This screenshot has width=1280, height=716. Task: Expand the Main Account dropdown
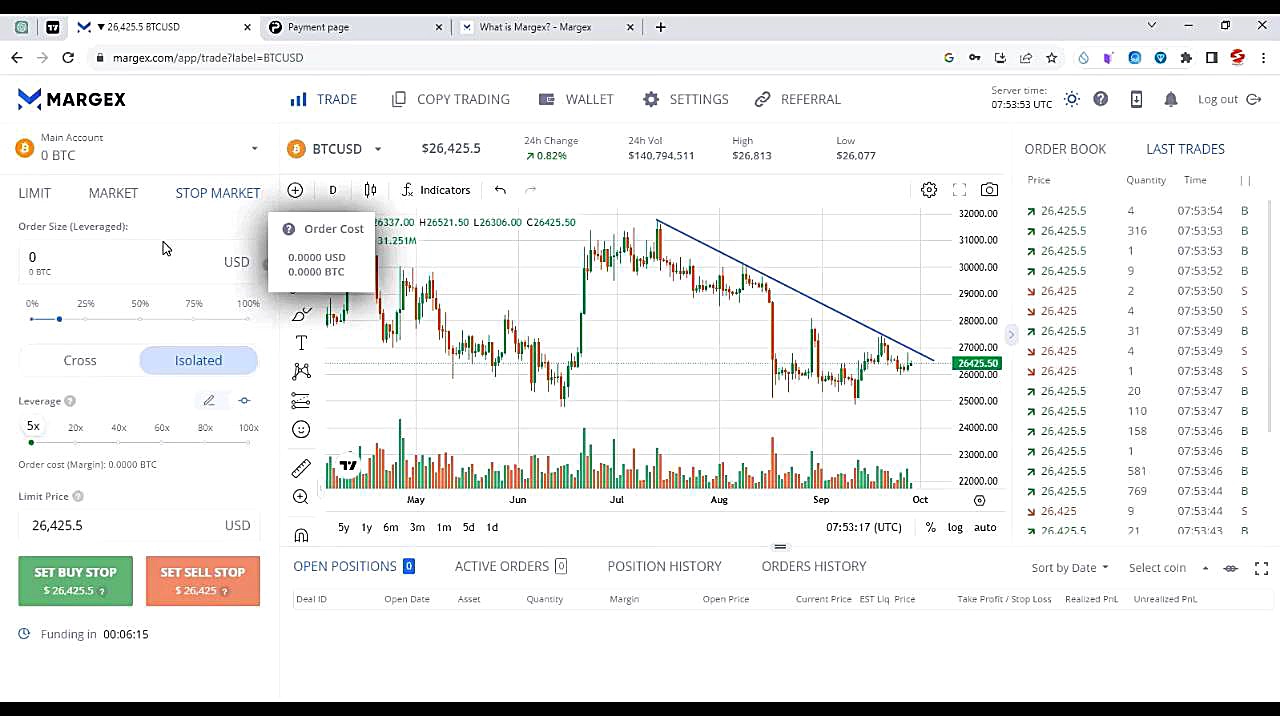pos(254,148)
